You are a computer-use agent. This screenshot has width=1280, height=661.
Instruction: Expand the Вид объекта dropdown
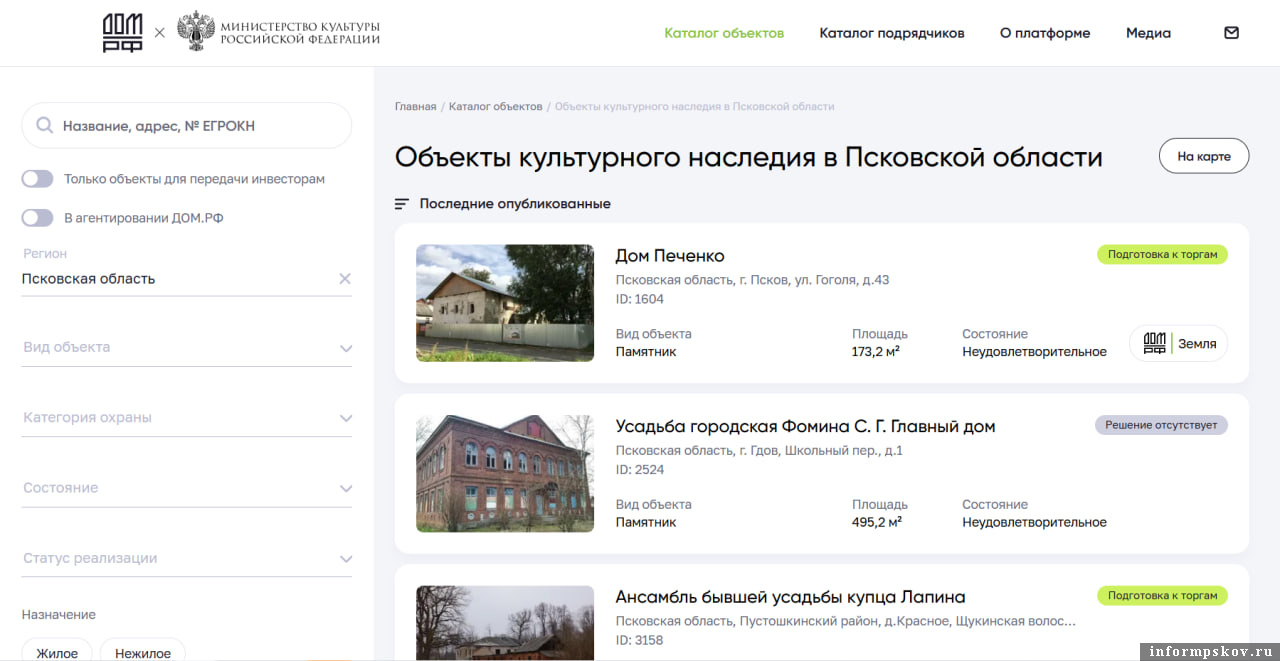[x=187, y=348]
